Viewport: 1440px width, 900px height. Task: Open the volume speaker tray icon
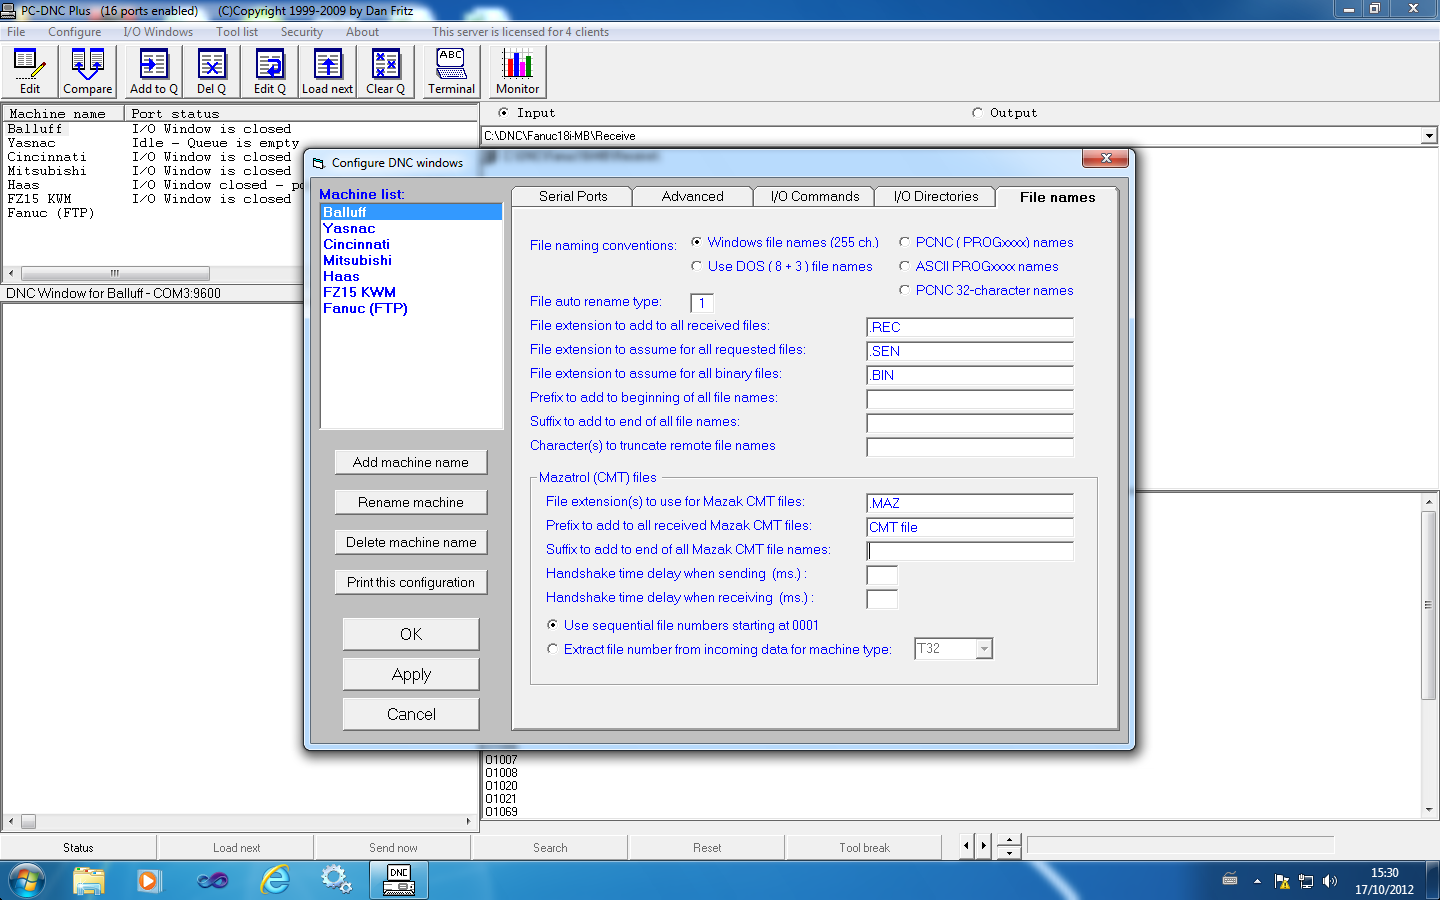click(x=1329, y=881)
